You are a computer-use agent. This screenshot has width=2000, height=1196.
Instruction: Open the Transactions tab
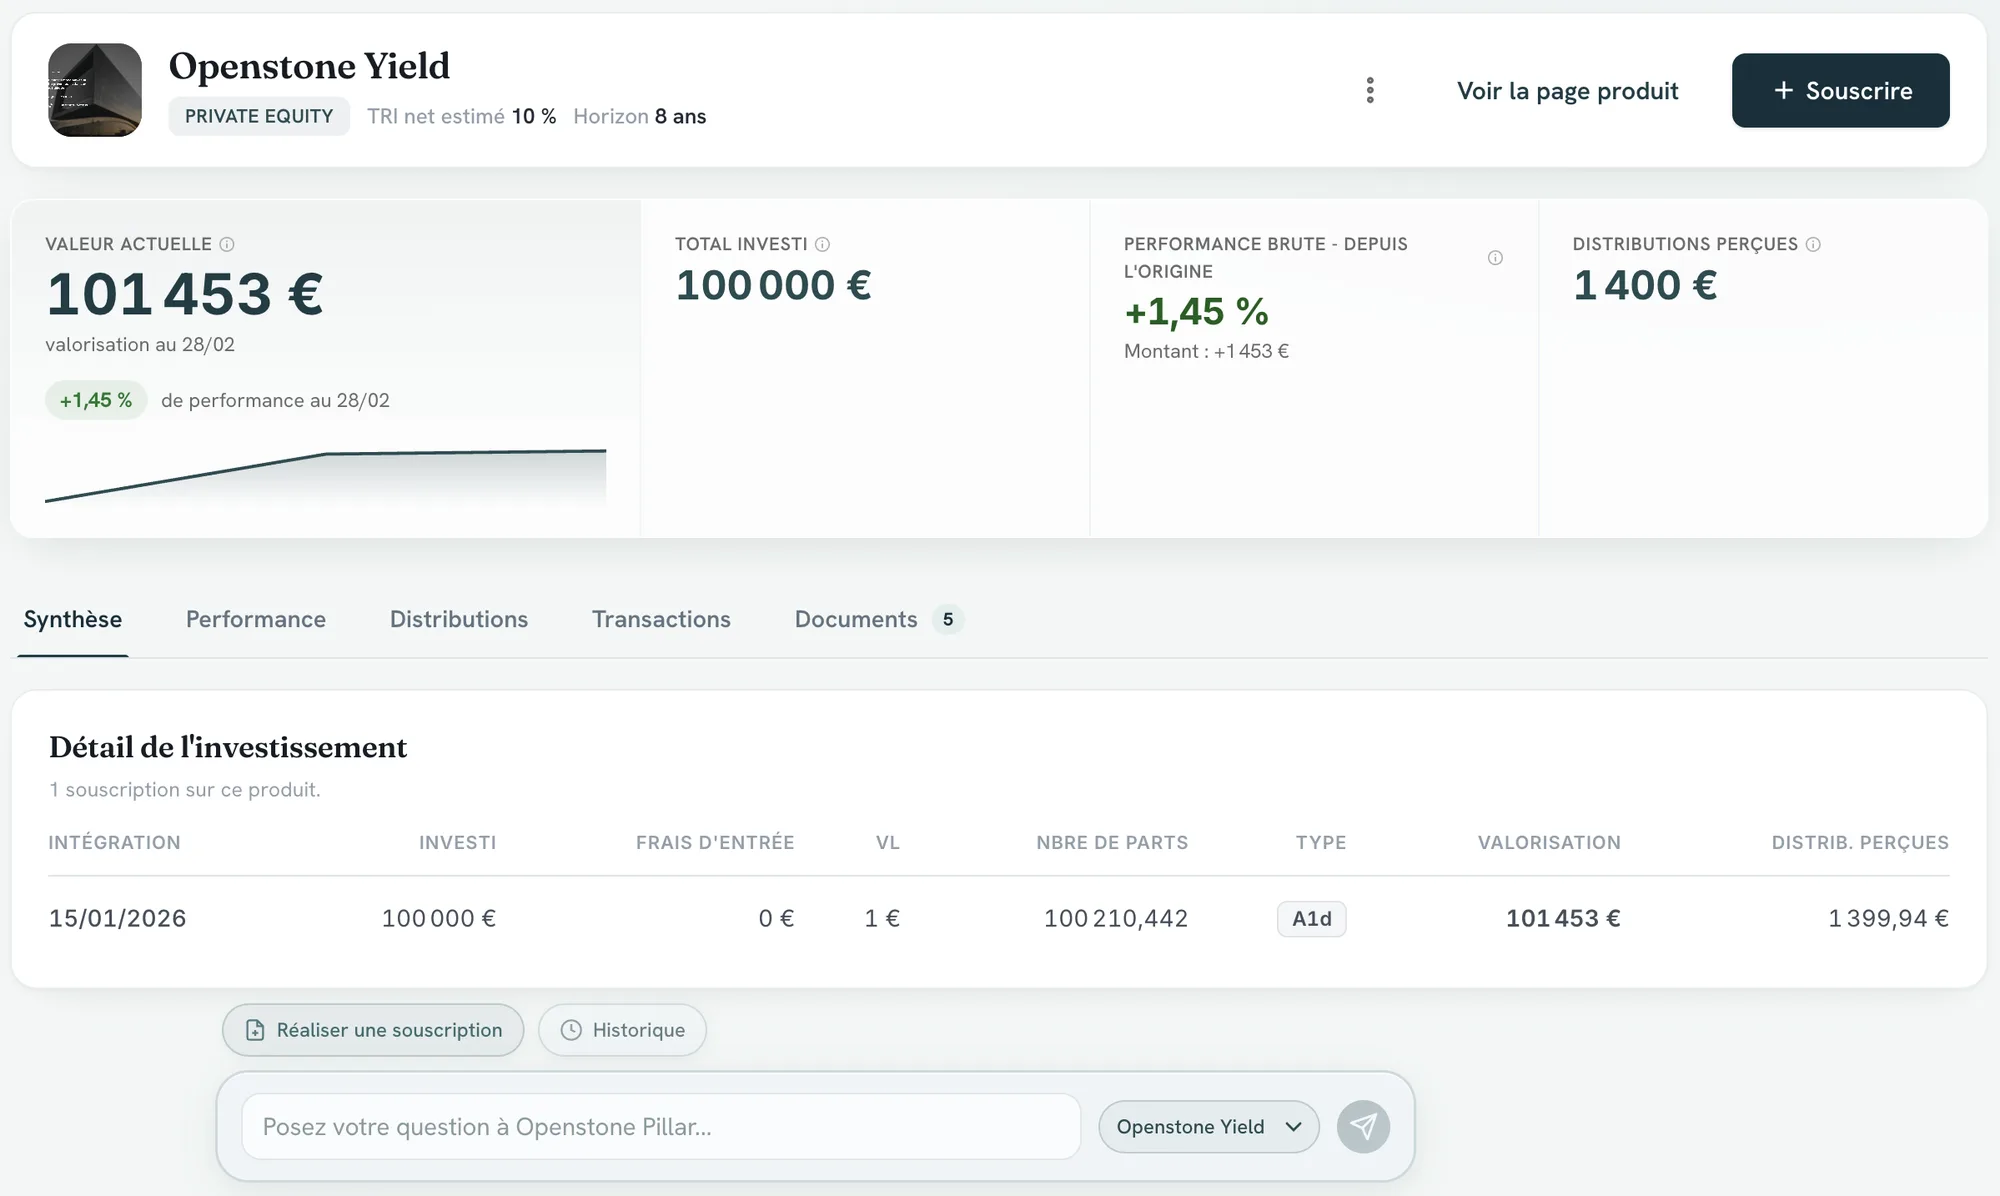pos(661,619)
